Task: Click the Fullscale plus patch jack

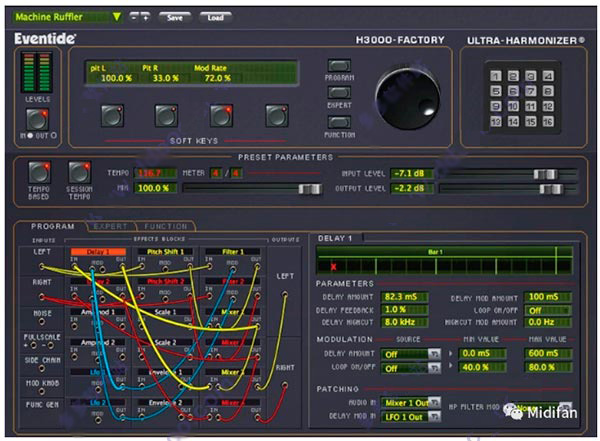Action: pyautogui.click(x=34, y=346)
